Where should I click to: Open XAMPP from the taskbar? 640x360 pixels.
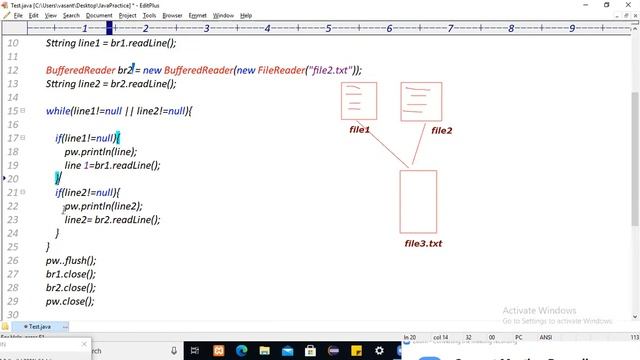click(x=218, y=351)
